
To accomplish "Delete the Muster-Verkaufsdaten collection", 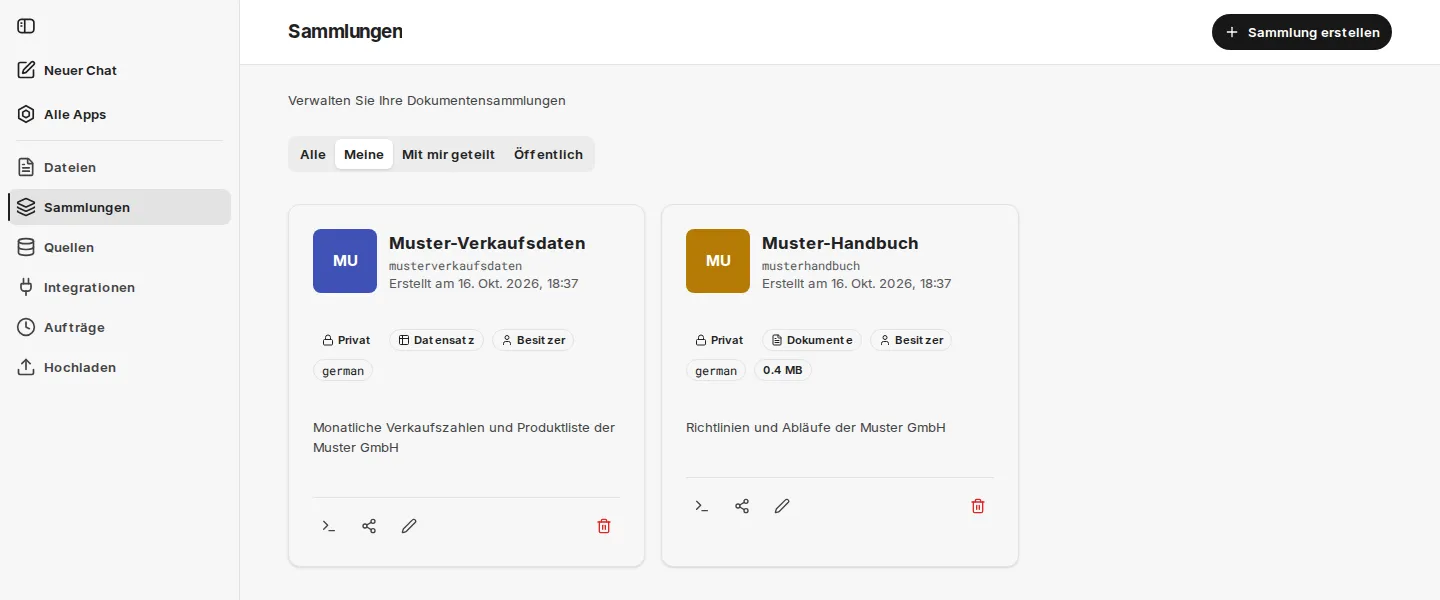I will [604, 526].
